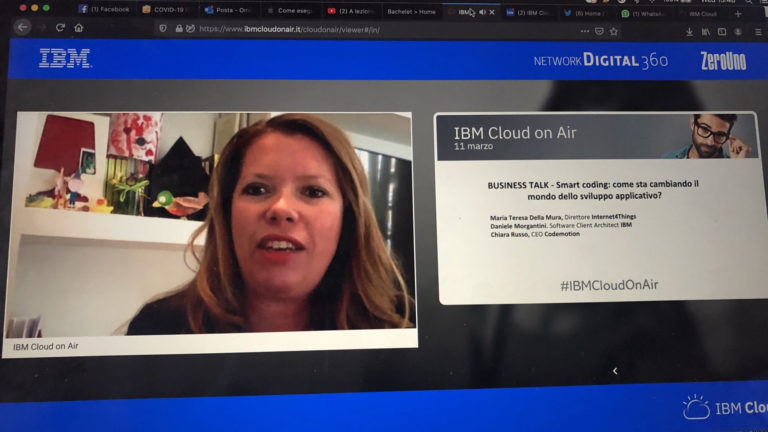Open the page actions three-dot menu
768x432 pixels.
click(585, 31)
